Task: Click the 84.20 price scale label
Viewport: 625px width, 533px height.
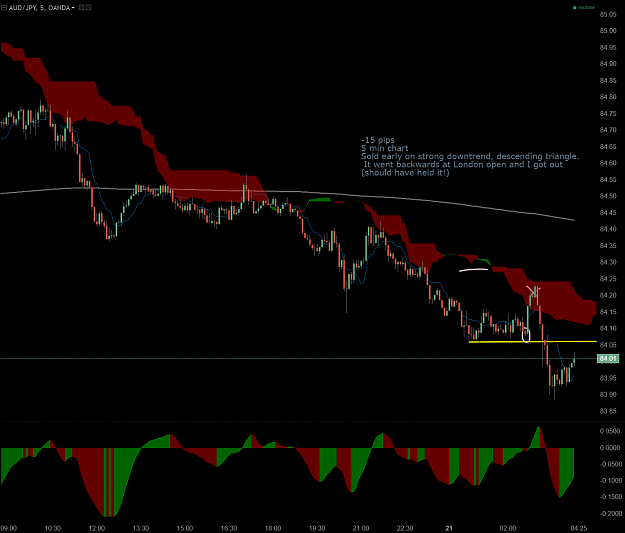Action: [608, 295]
